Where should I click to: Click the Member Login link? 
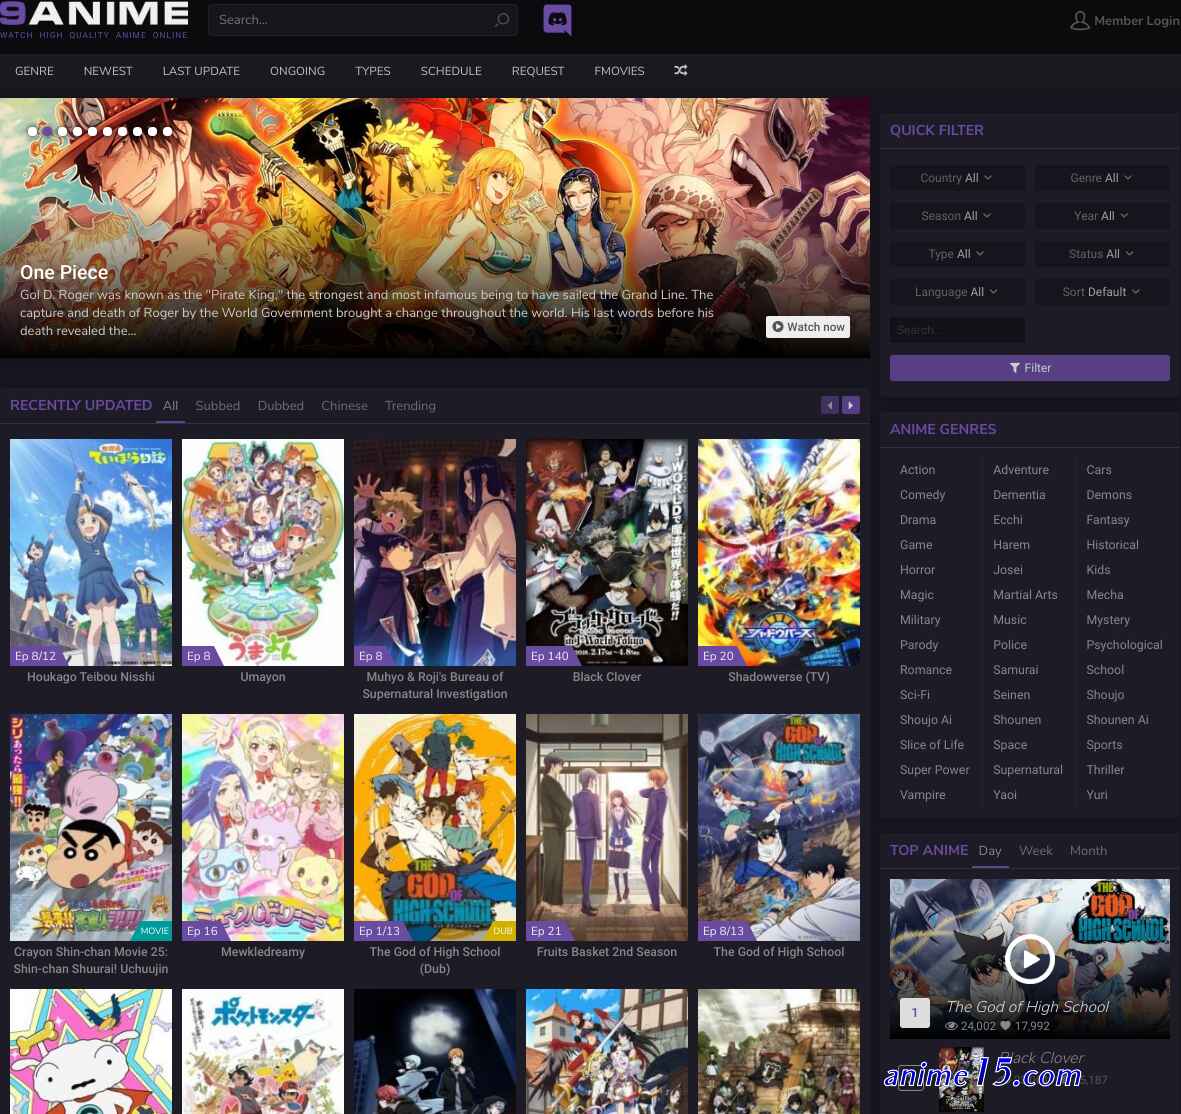(1137, 20)
